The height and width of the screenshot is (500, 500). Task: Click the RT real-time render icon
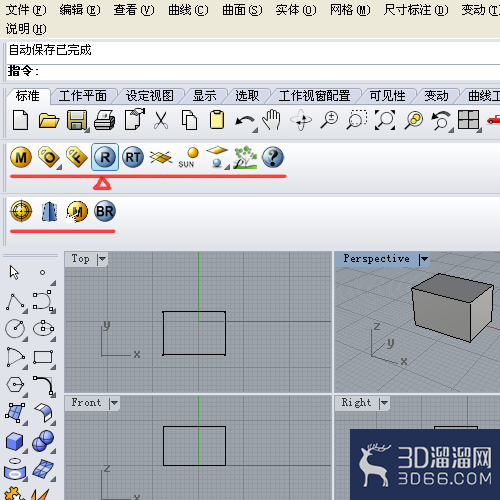click(133, 157)
